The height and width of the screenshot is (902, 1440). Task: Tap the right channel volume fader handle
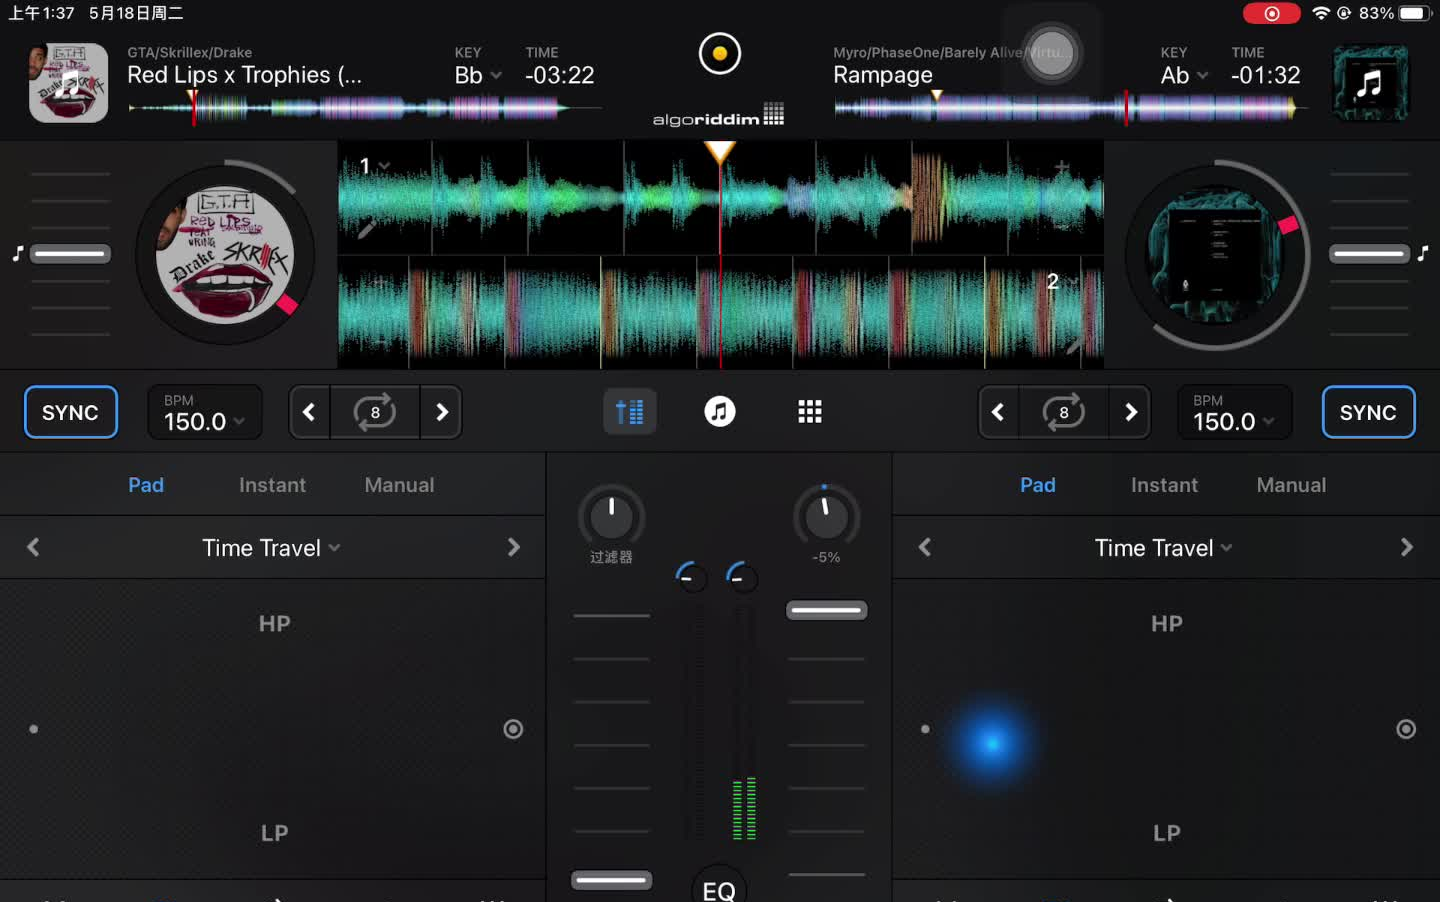pos(826,610)
